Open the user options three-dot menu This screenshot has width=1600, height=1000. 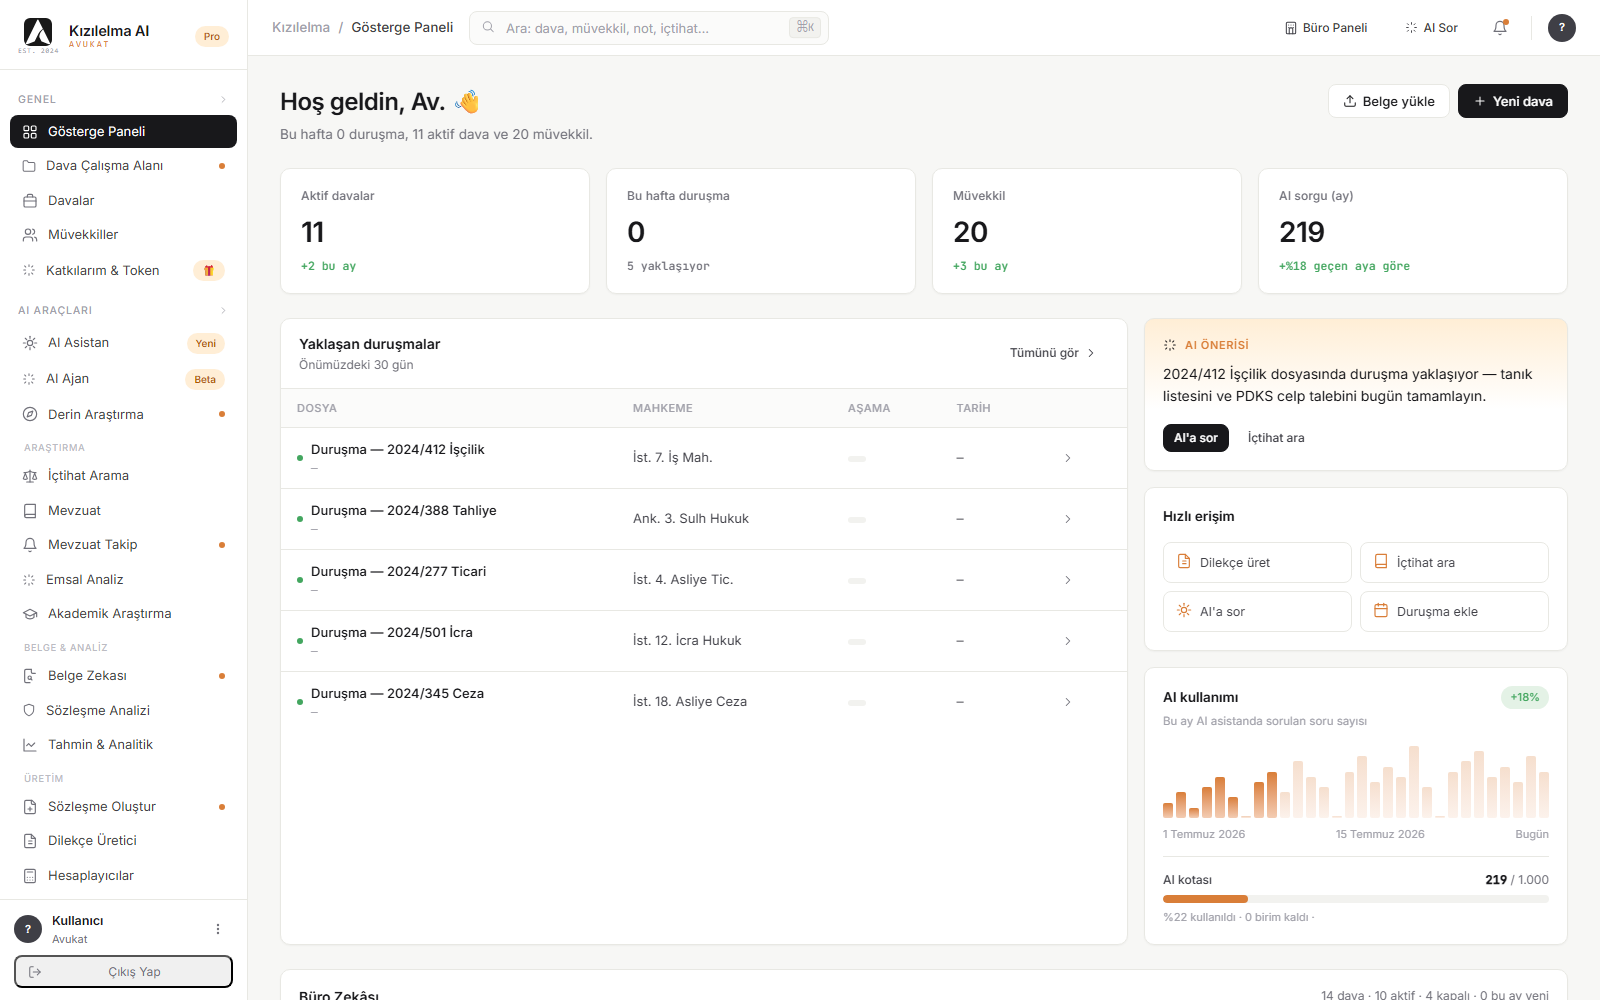tap(218, 929)
